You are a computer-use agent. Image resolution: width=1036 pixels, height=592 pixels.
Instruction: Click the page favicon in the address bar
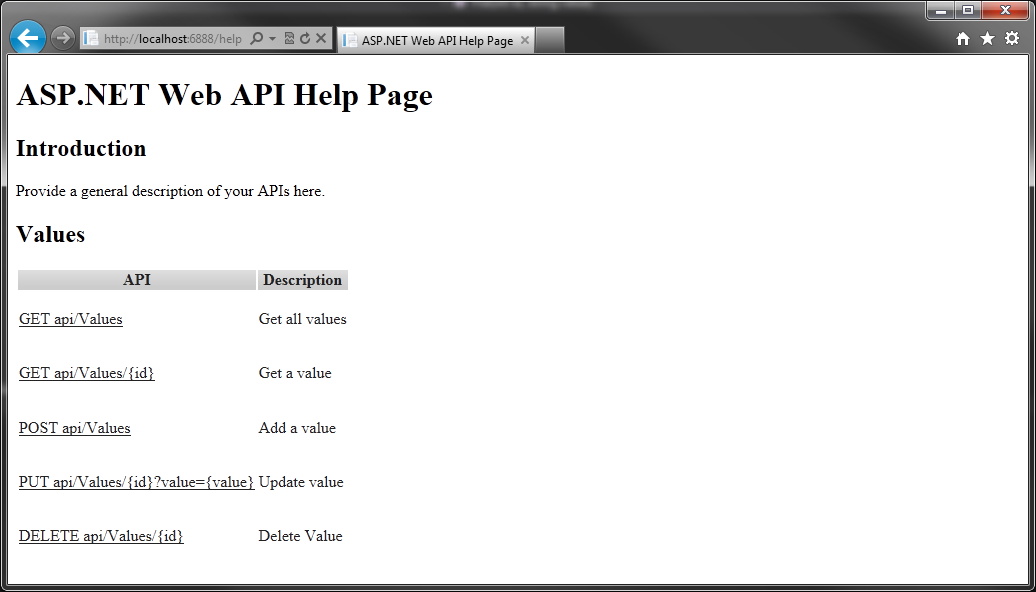(91, 37)
